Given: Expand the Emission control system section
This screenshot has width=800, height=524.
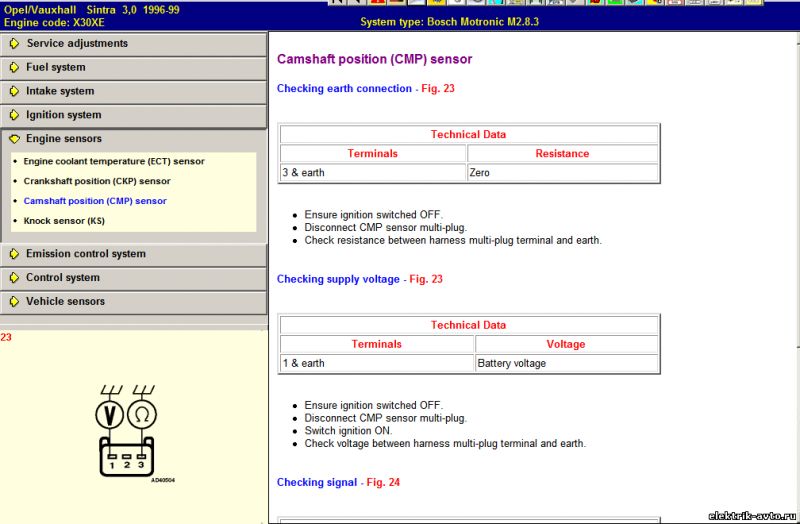Looking at the screenshot, I should click(x=133, y=254).
